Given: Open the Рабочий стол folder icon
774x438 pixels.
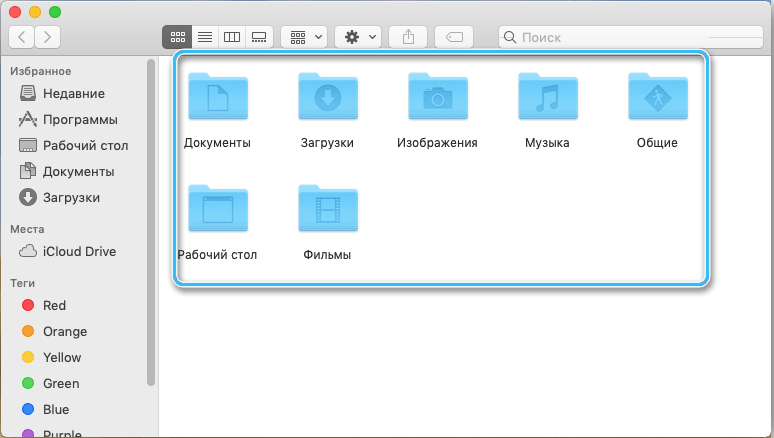Looking at the screenshot, I should pos(217,209).
